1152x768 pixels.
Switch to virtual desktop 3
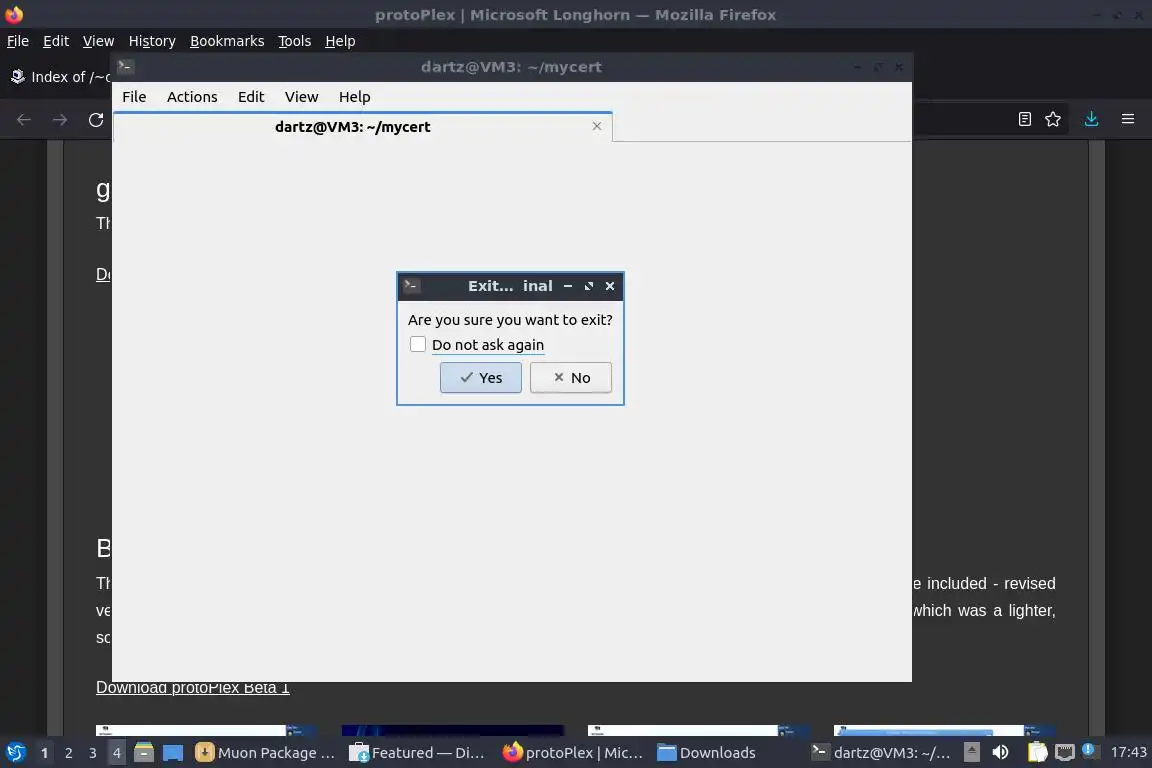tap(93, 753)
